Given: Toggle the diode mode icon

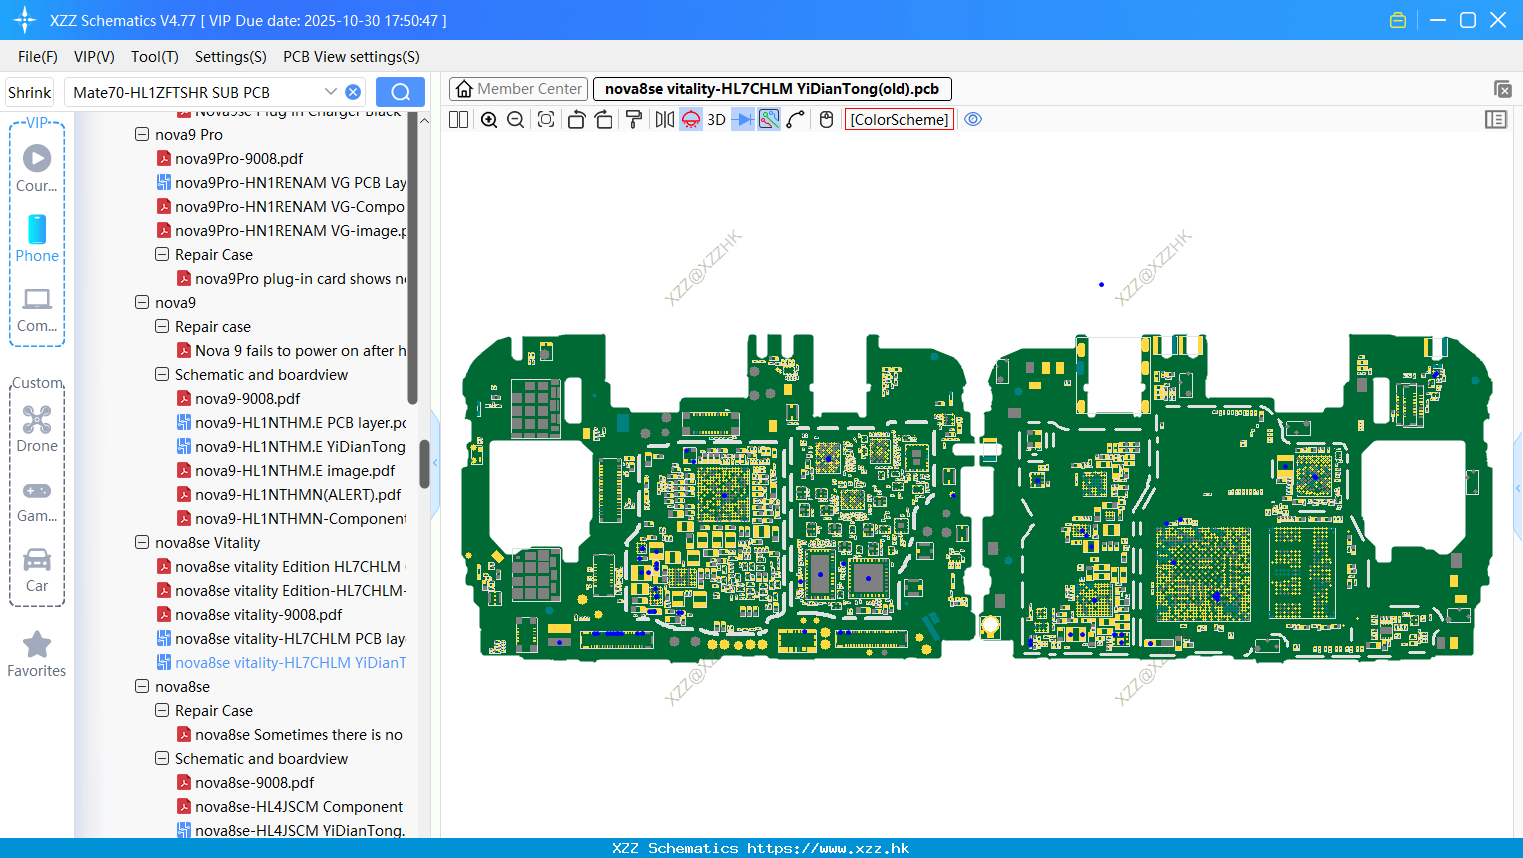Looking at the screenshot, I should (743, 120).
